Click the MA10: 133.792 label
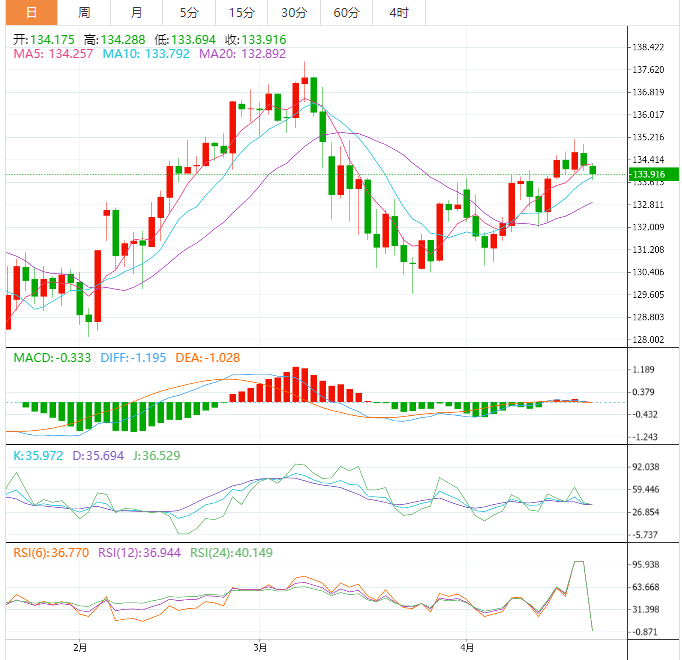 [146, 54]
